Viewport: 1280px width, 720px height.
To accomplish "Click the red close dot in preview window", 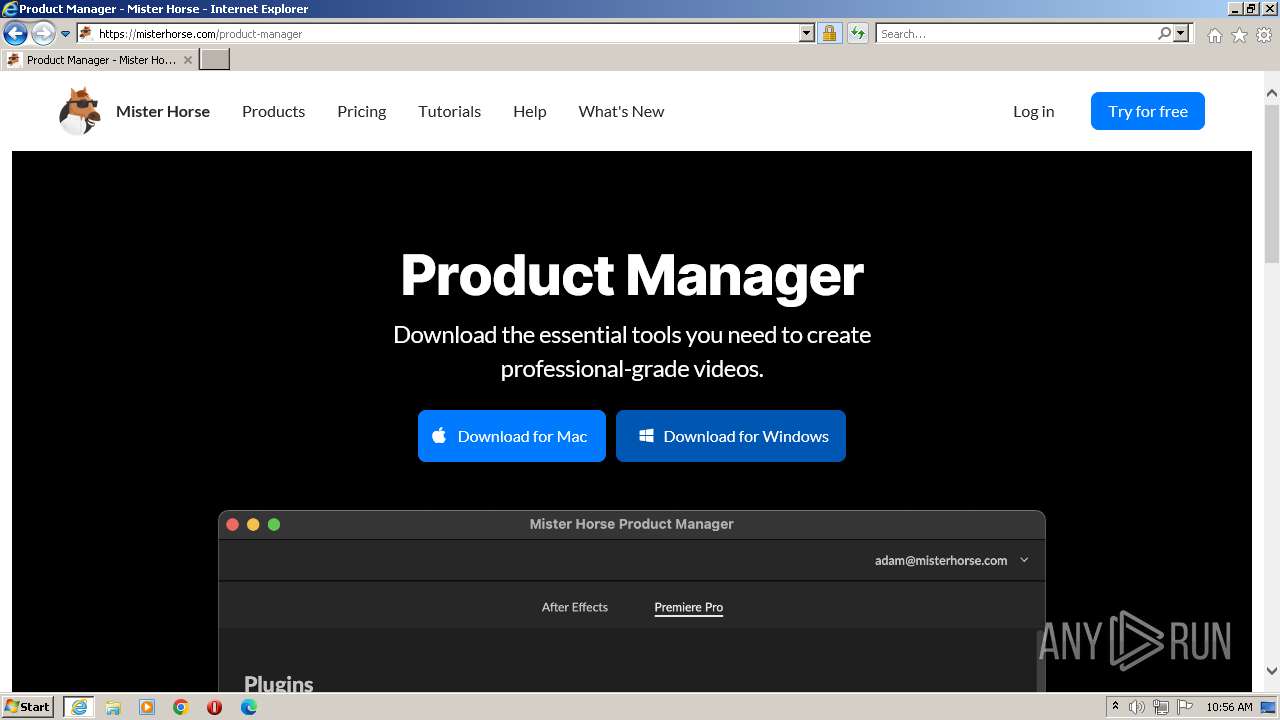I will pos(233,524).
